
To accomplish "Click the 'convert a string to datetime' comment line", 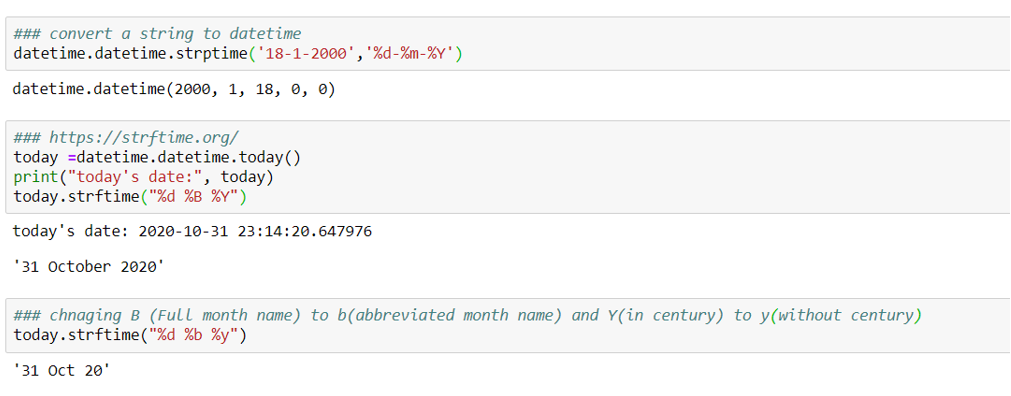I will (x=157, y=34).
